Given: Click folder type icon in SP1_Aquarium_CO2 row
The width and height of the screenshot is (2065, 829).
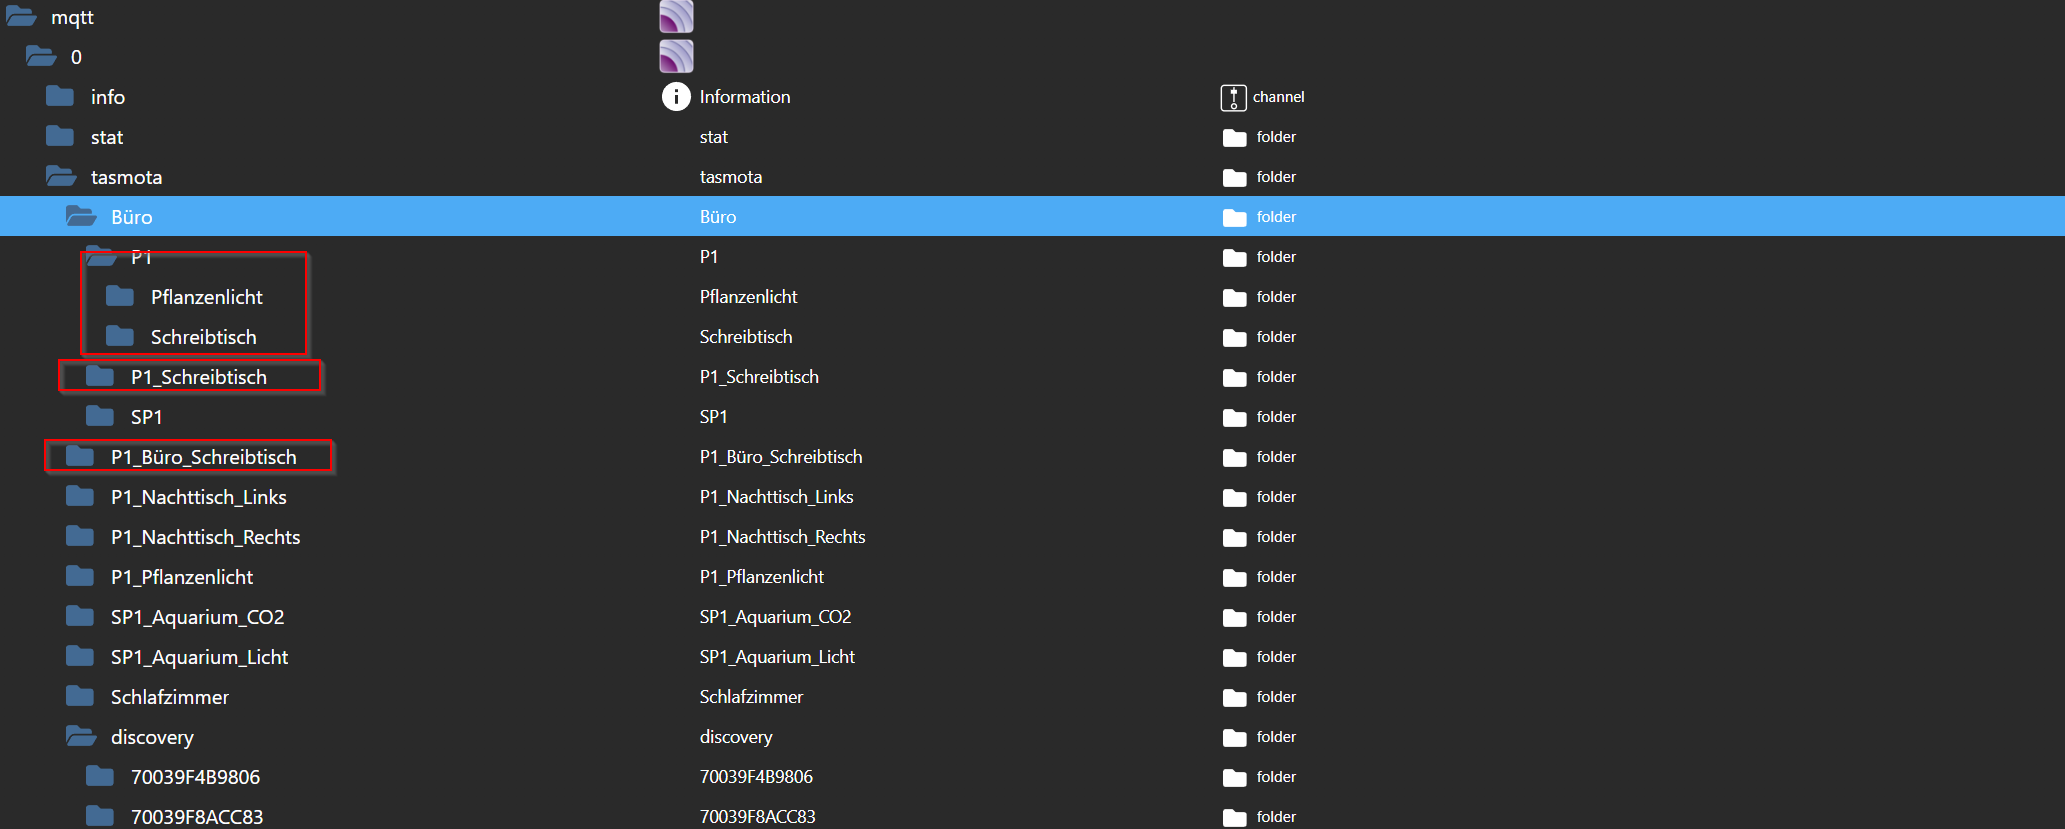Looking at the screenshot, I should click(x=1234, y=617).
